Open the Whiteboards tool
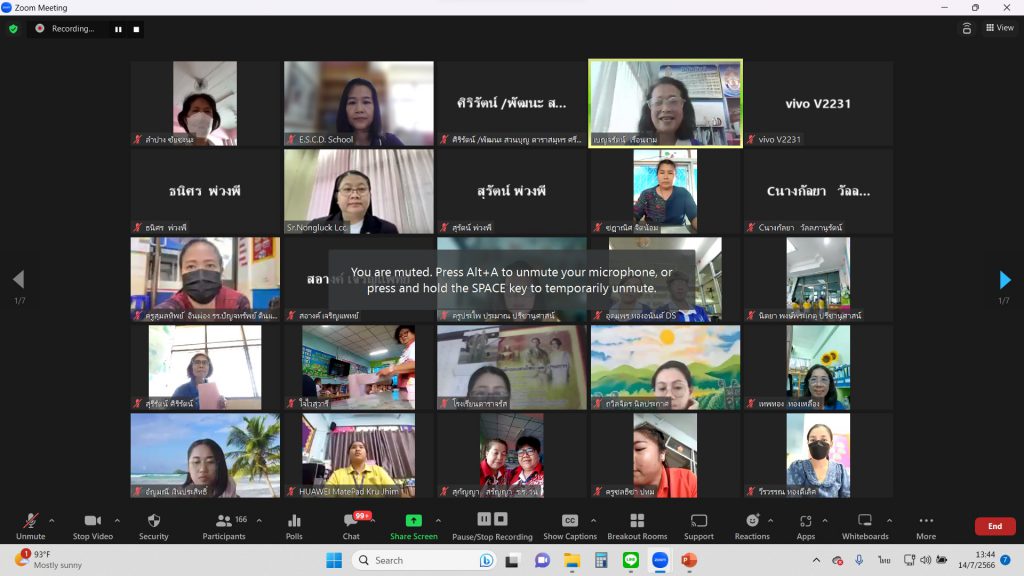Image resolution: width=1024 pixels, height=576 pixels. pyautogui.click(x=865, y=525)
